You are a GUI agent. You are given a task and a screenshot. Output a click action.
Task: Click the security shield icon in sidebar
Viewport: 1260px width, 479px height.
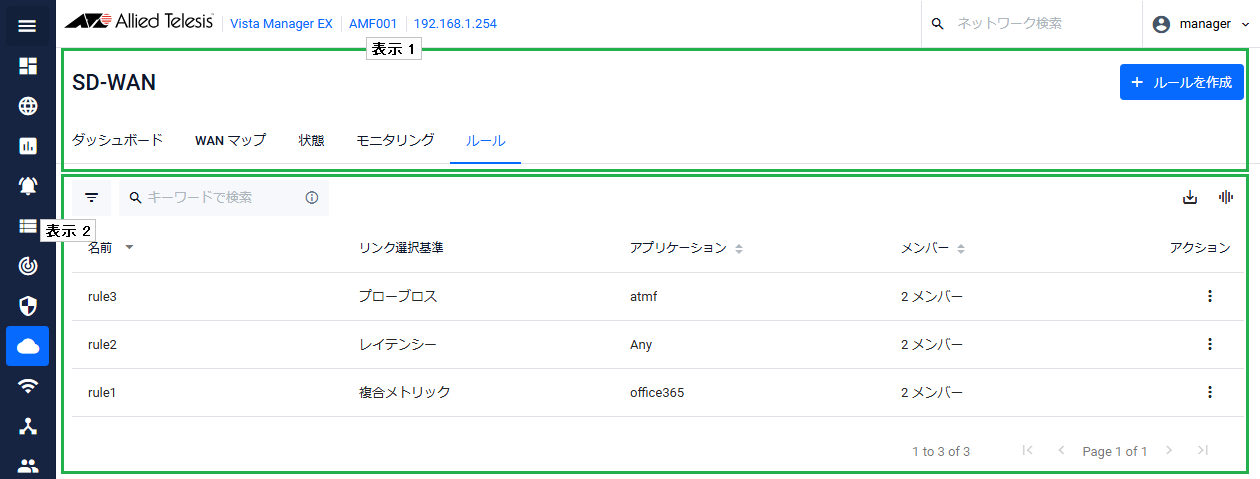click(x=28, y=306)
